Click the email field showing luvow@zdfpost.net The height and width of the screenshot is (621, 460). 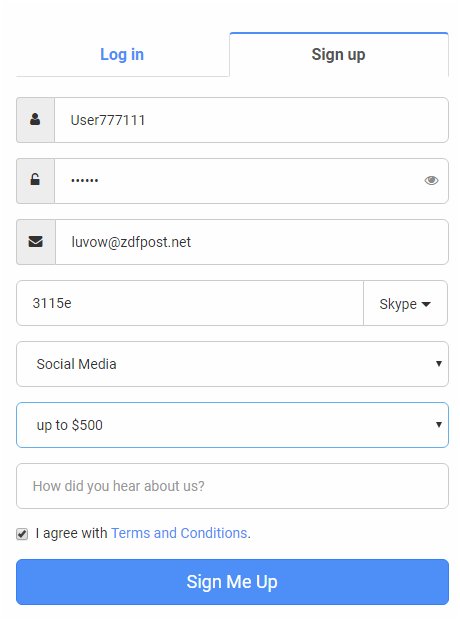[x=252, y=242]
